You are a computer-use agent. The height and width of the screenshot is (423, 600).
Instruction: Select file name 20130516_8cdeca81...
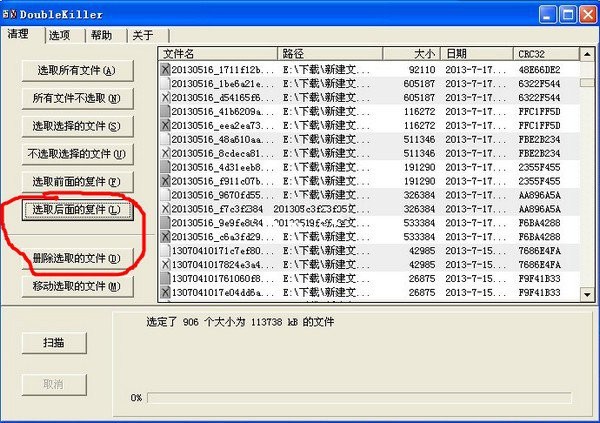tap(223, 153)
